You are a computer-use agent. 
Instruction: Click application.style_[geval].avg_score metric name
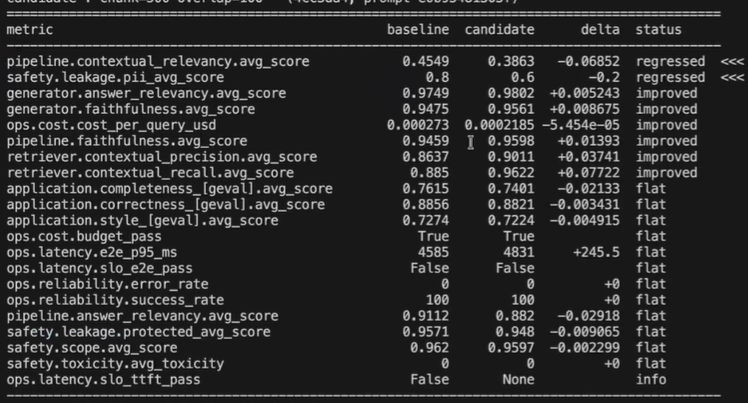142,220
